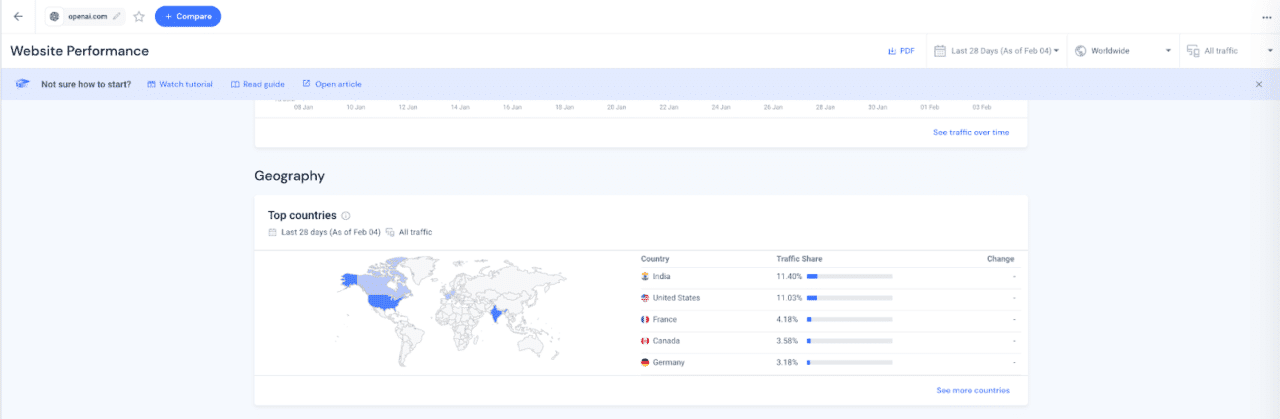Click the Compare button
The image size is (1280, 419).
pos(188,16)
